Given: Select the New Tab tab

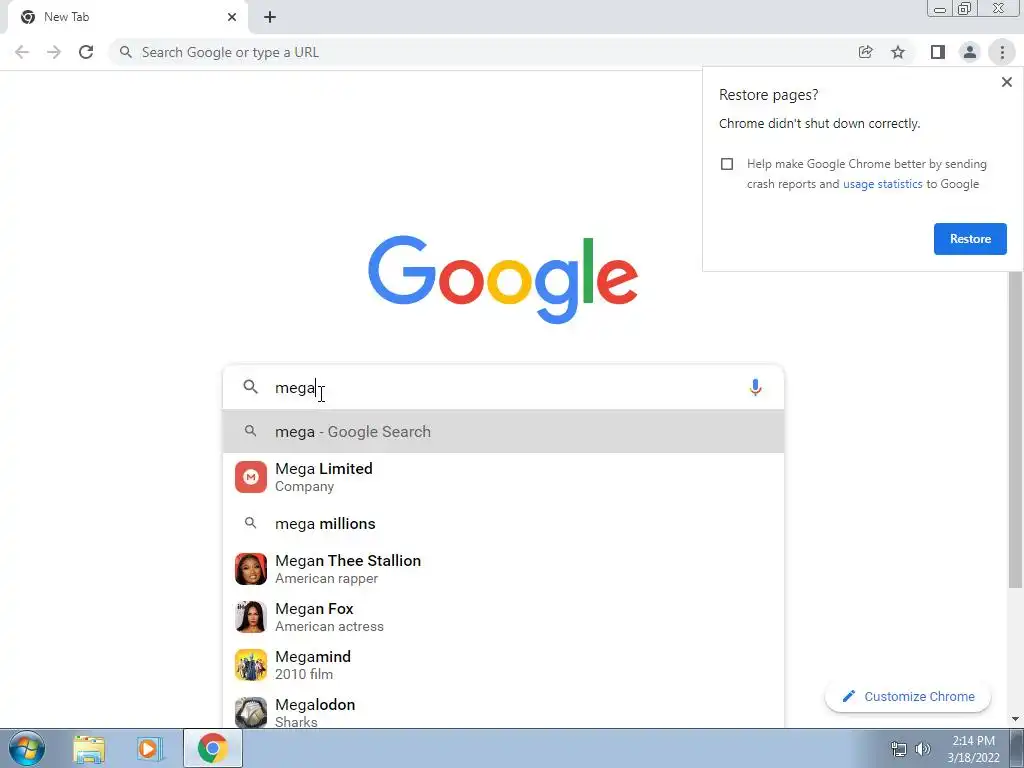Looking at the screenshot, I should tap(127, 17).
